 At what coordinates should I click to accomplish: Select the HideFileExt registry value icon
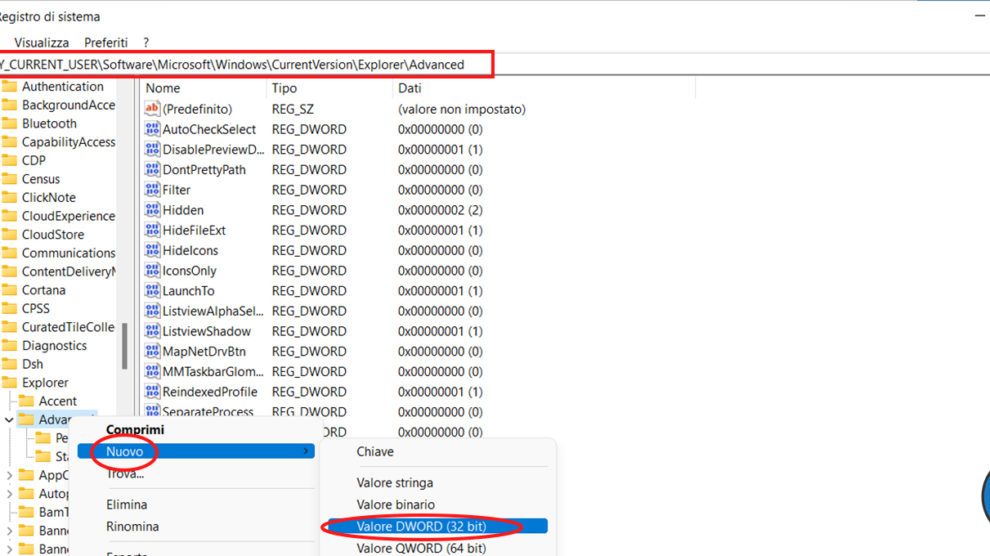click(x=153, y=230)
